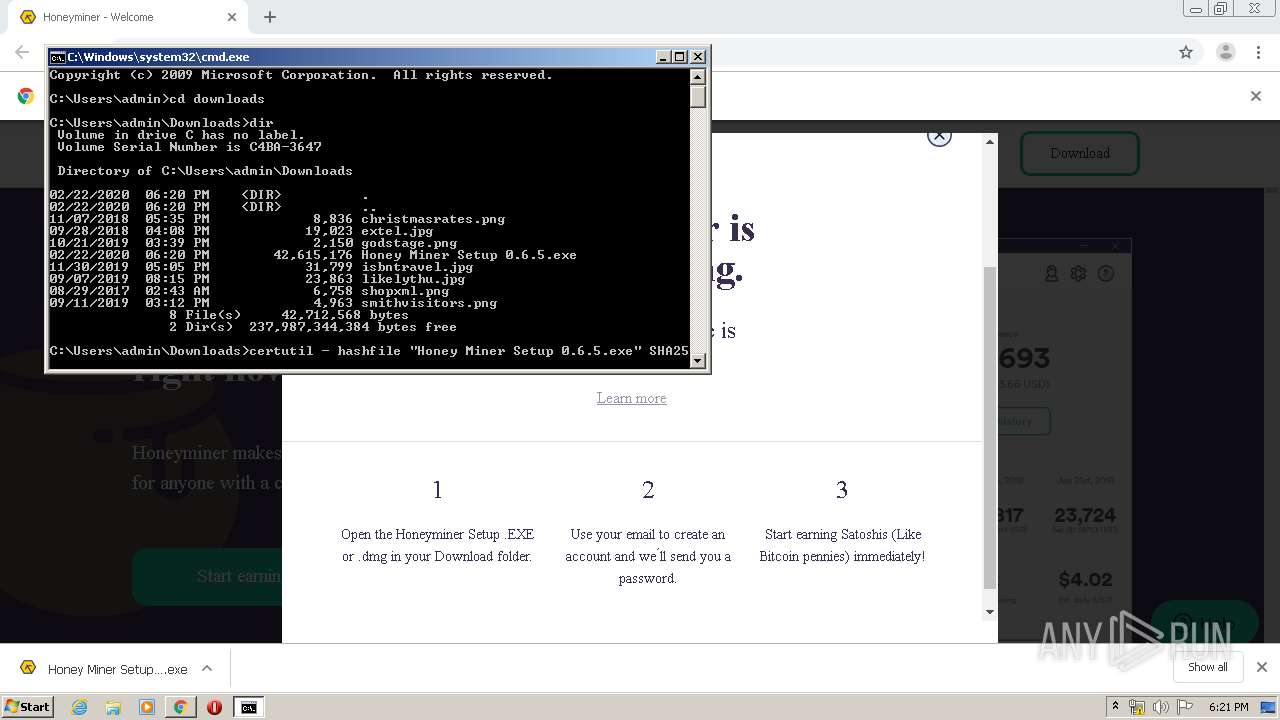The width and height of the screenshot is (1280, 720).
Task: Open new Chrome tab with plus button
Action: point(270,17)
